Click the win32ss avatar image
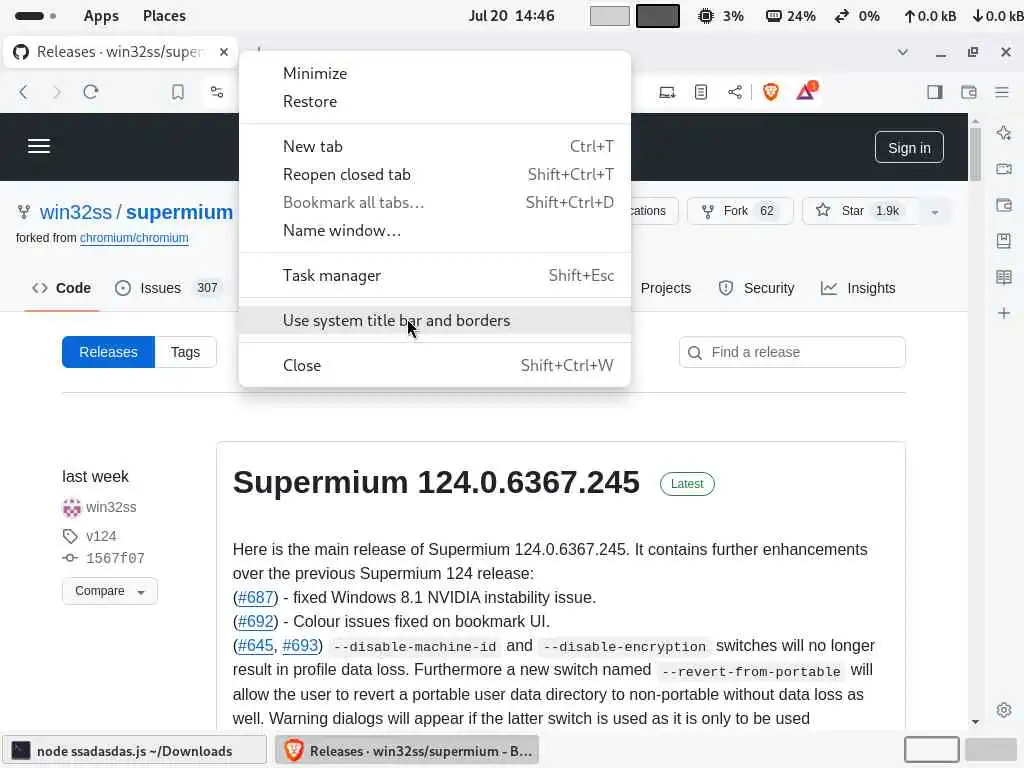Image resolution: width=1024 pixels, height=768 pixels. 71,507
